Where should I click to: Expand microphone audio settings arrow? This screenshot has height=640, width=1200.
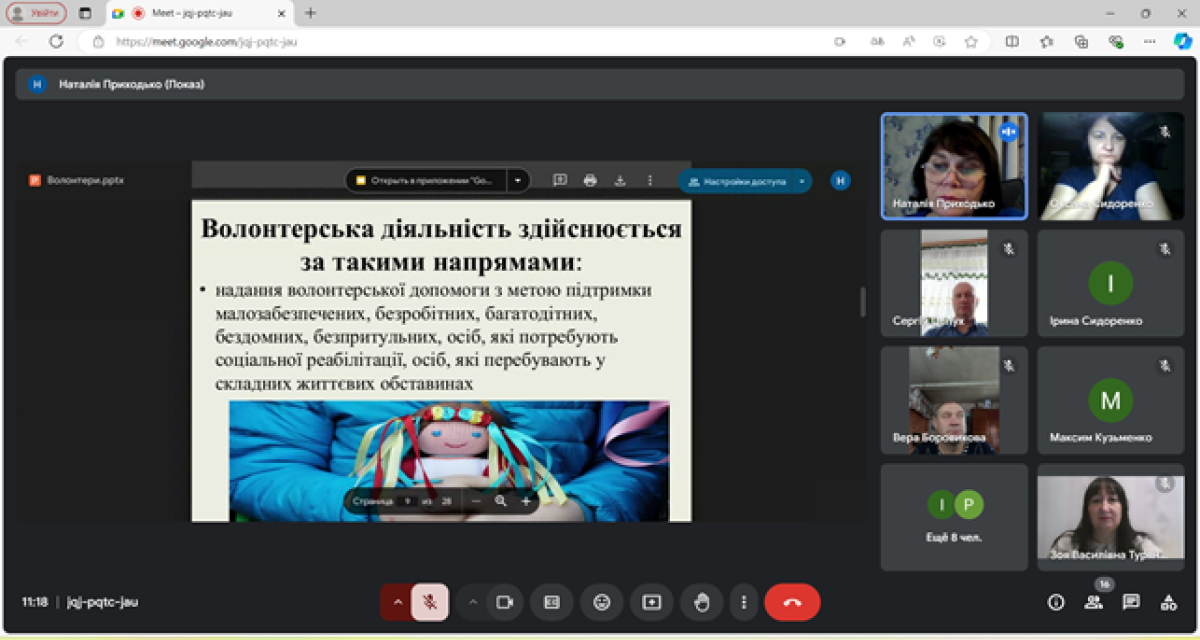pyautogui.click(x=397, y=602)
